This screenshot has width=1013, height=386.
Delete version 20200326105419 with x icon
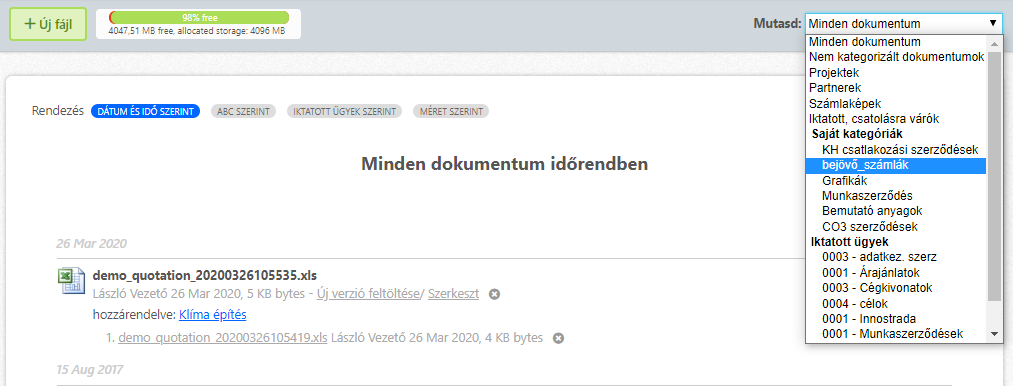559,338
